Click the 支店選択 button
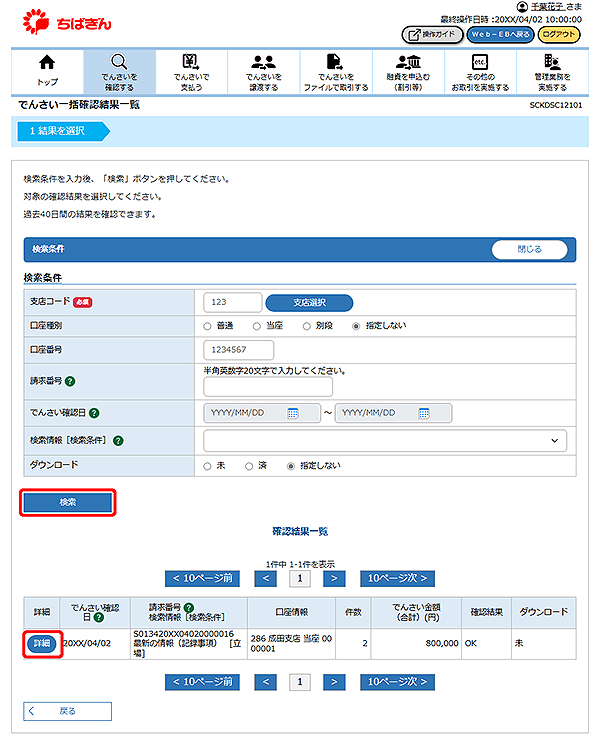The width and height of the screenshot is (600, 745). pos(309,303)
